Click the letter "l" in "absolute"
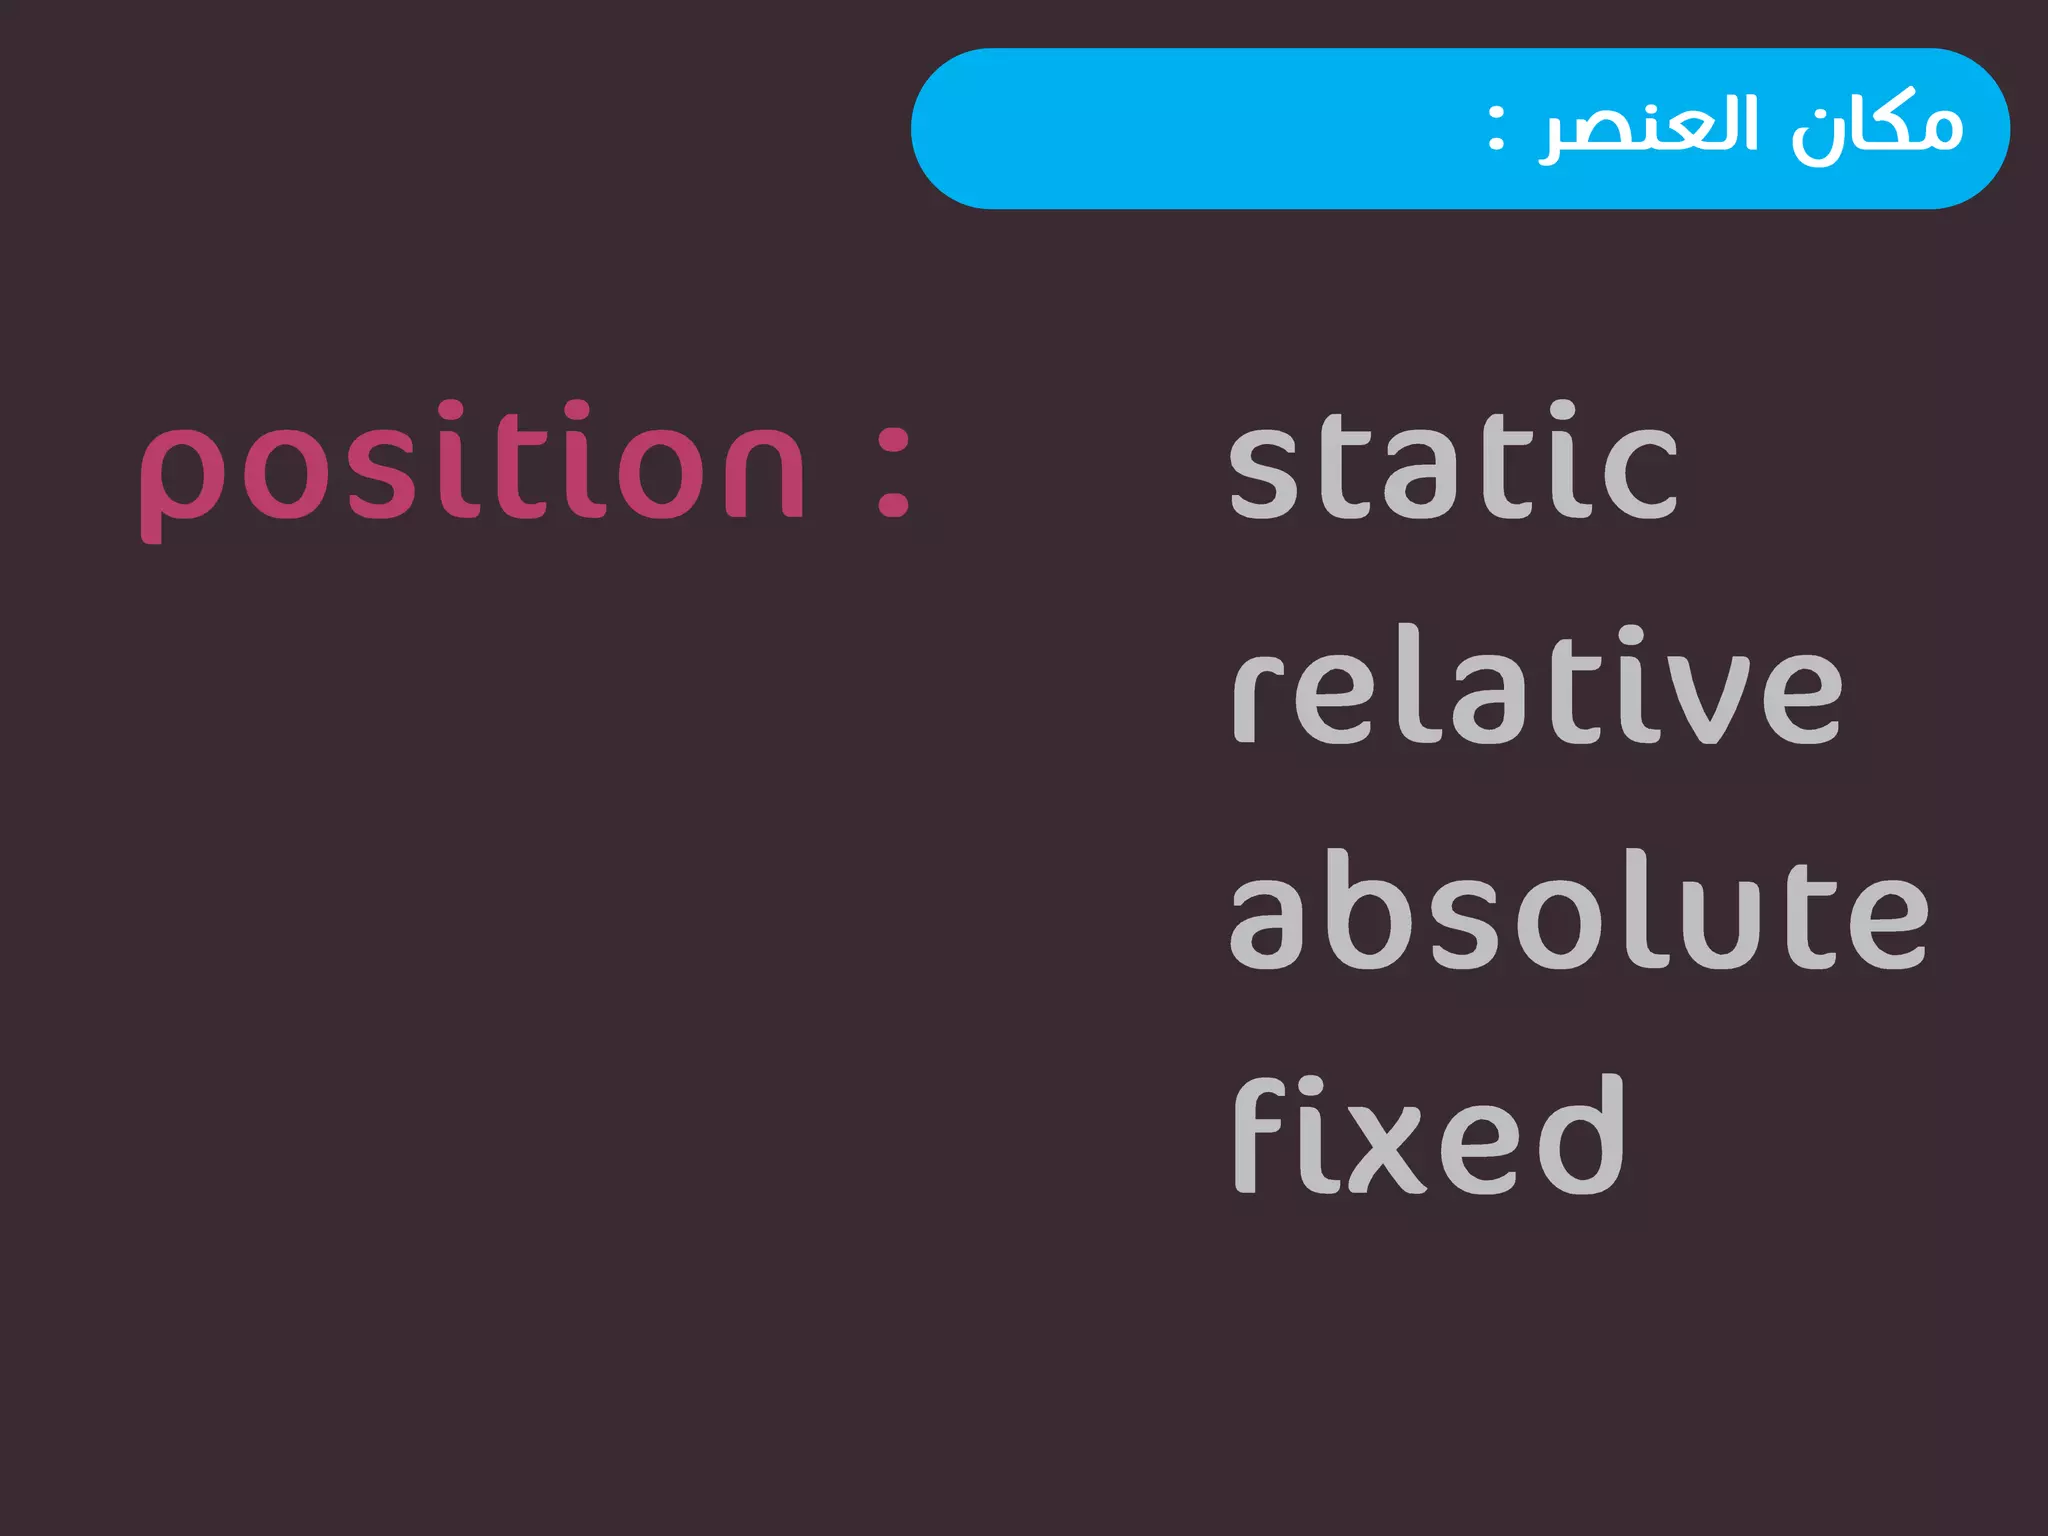Screen dimensions: 2048x1536 coord(1643,909)
